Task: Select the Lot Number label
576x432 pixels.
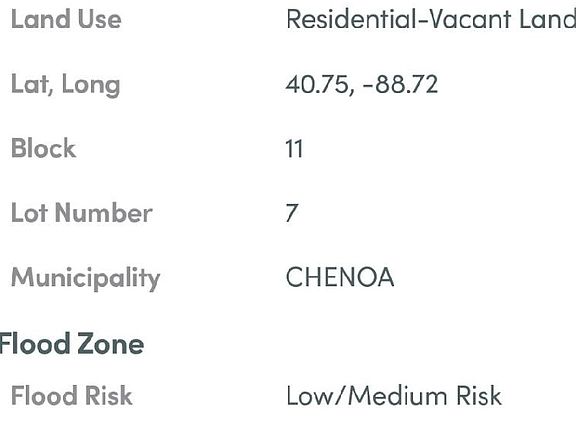Action: pyautogui.click(x=82, y=213)
